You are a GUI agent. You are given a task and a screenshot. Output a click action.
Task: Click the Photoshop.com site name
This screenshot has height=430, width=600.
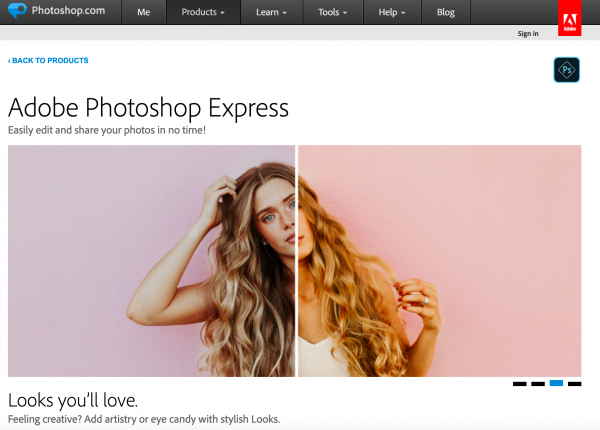[68, 10]
